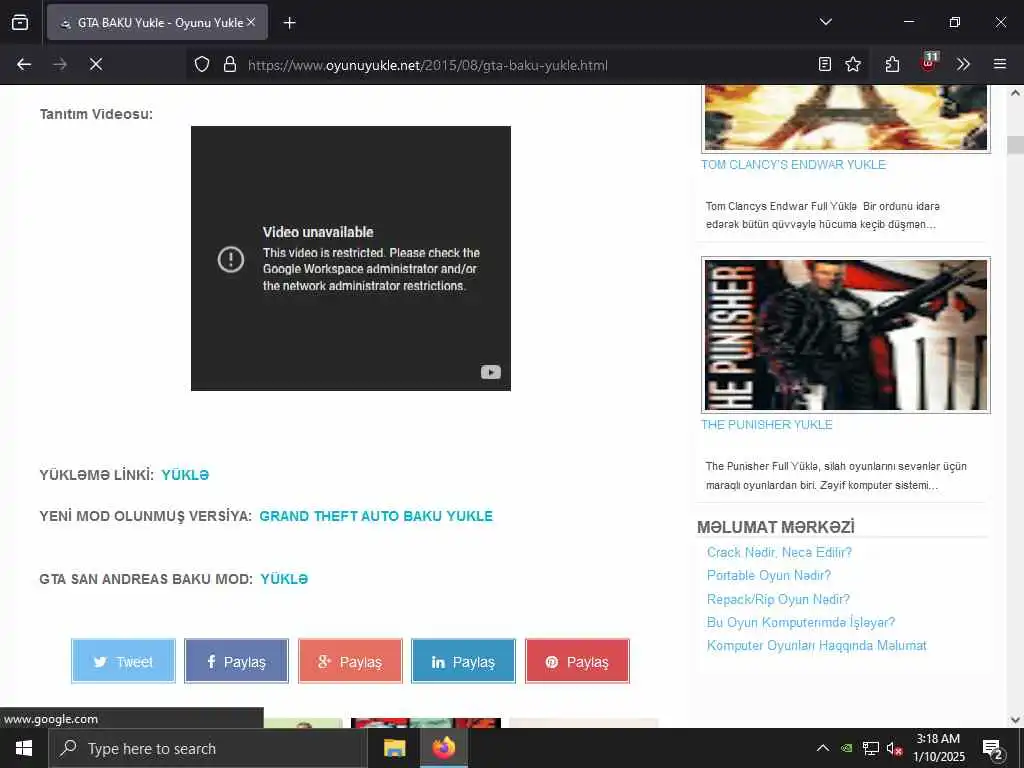Share on Google Plus Paylaş button
The width and height of the screenshot is (1024, 768).
coord(350,661)
